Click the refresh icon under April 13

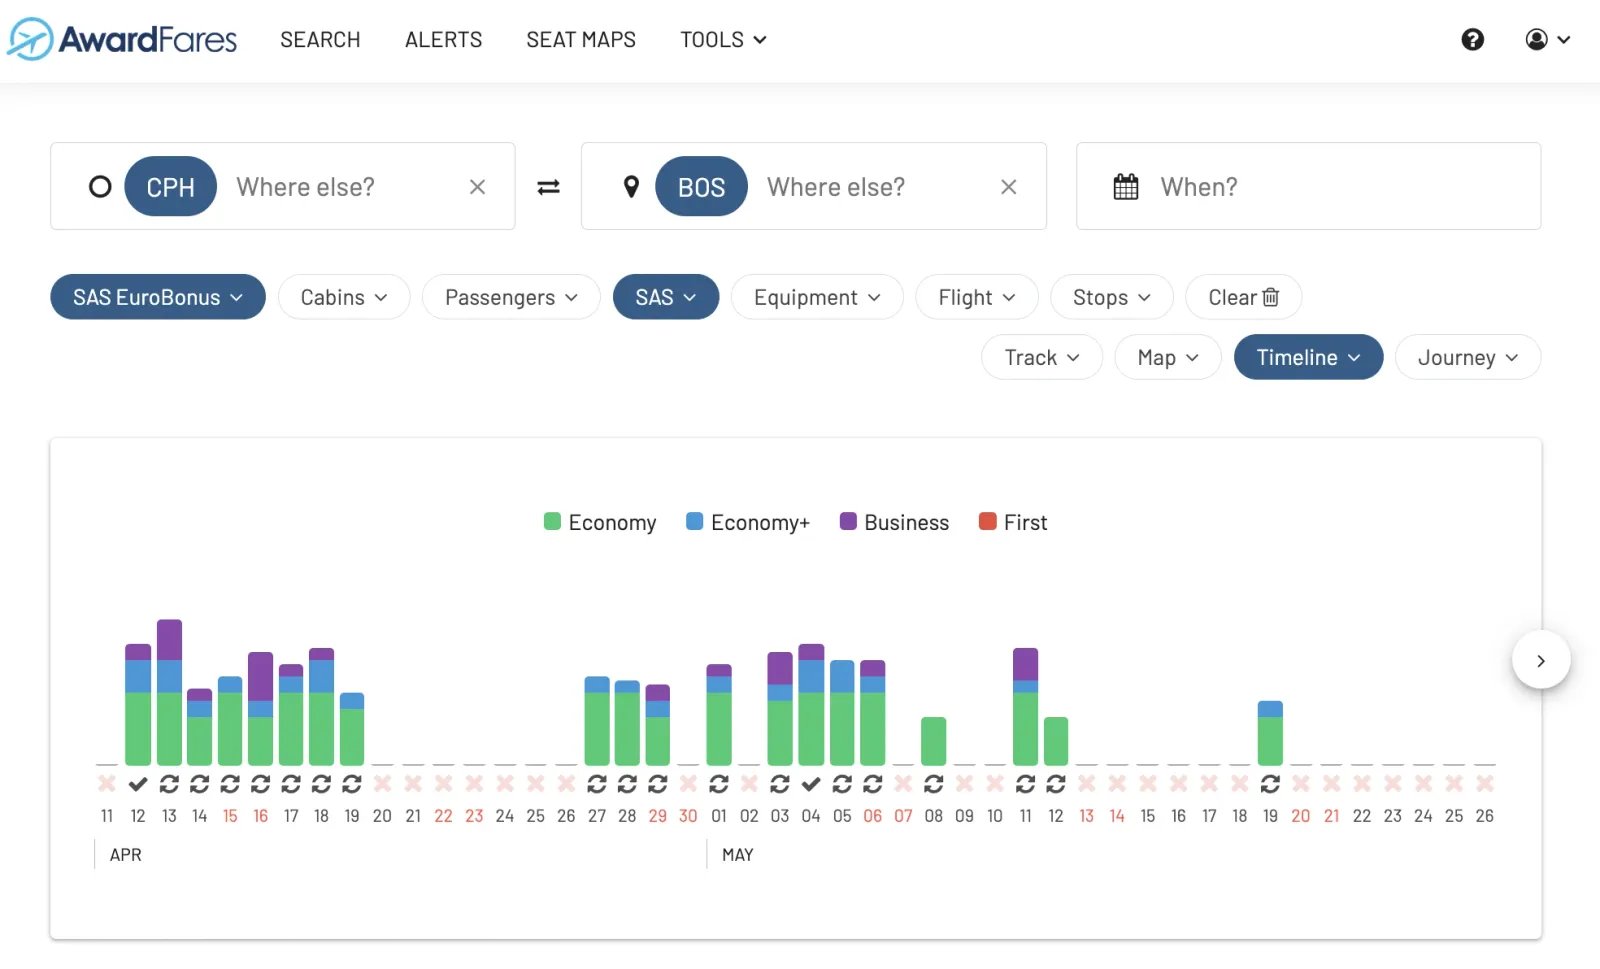point(169,783)
